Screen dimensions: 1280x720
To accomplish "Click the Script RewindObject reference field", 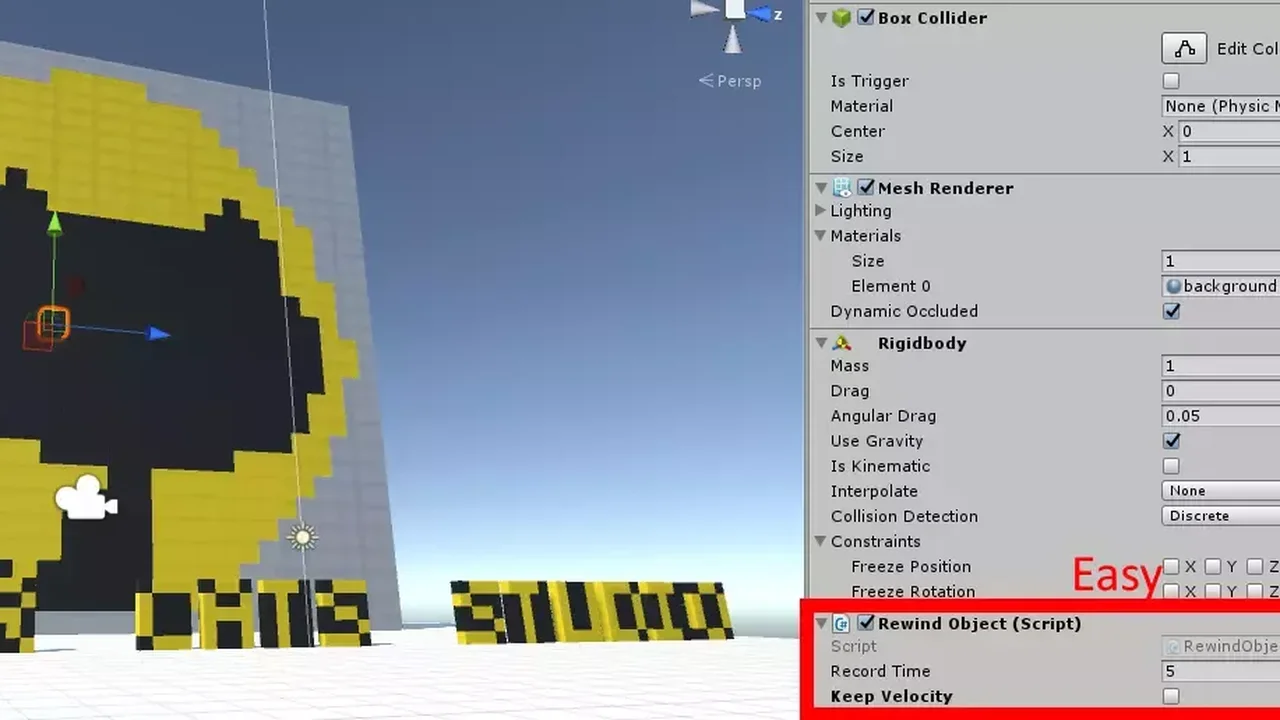I will tap(1221, 647).
